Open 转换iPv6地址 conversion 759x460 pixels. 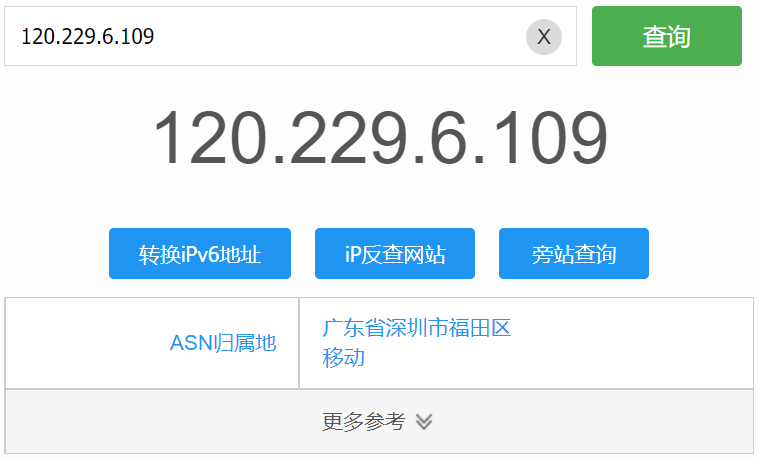tap(200, 253)
